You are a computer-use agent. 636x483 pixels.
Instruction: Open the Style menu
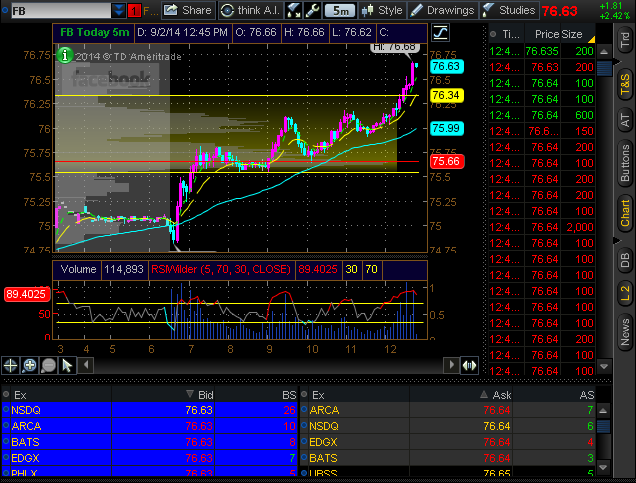[381, 10]
